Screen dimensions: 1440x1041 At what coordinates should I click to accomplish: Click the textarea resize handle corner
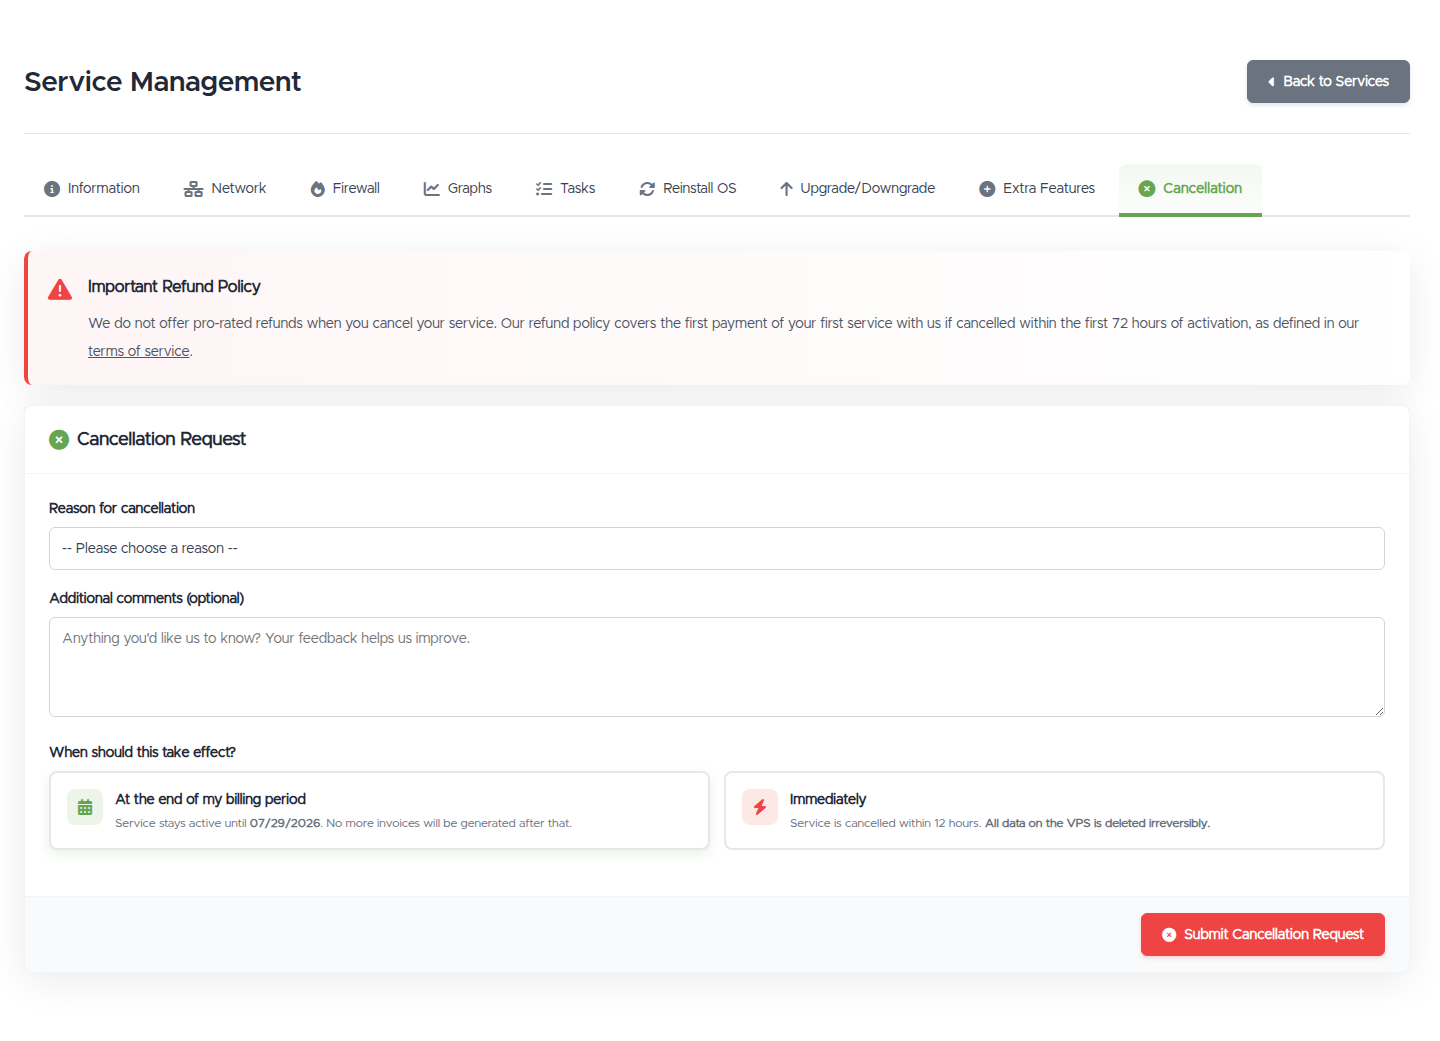click(1379, 711)
